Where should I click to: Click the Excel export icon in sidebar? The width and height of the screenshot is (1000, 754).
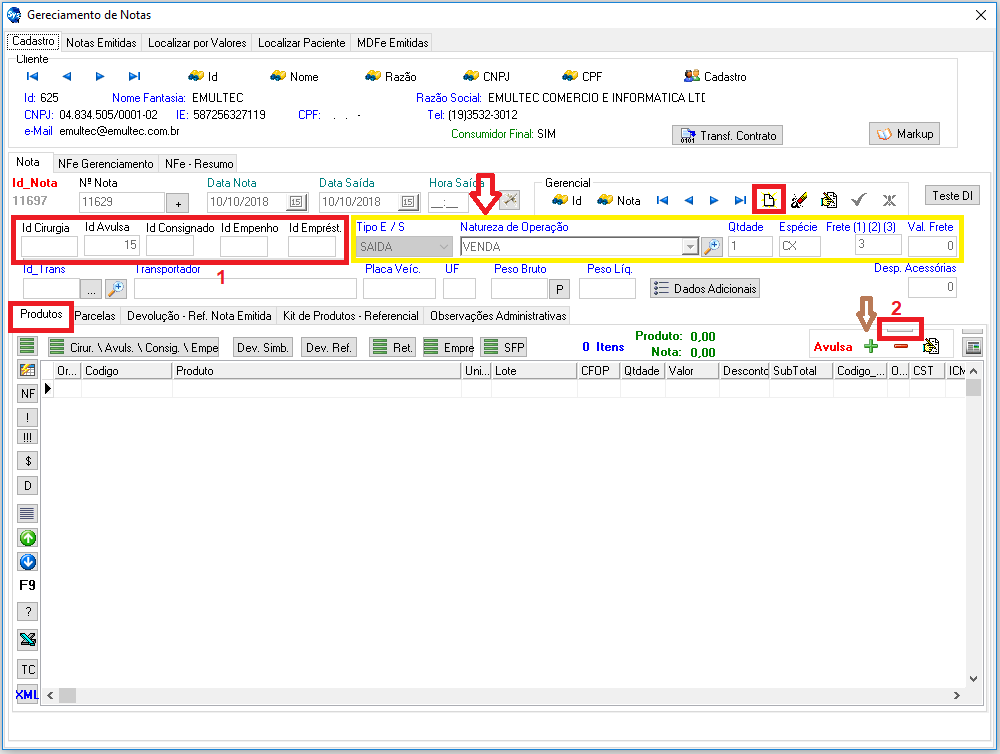[x=28, y=639]
